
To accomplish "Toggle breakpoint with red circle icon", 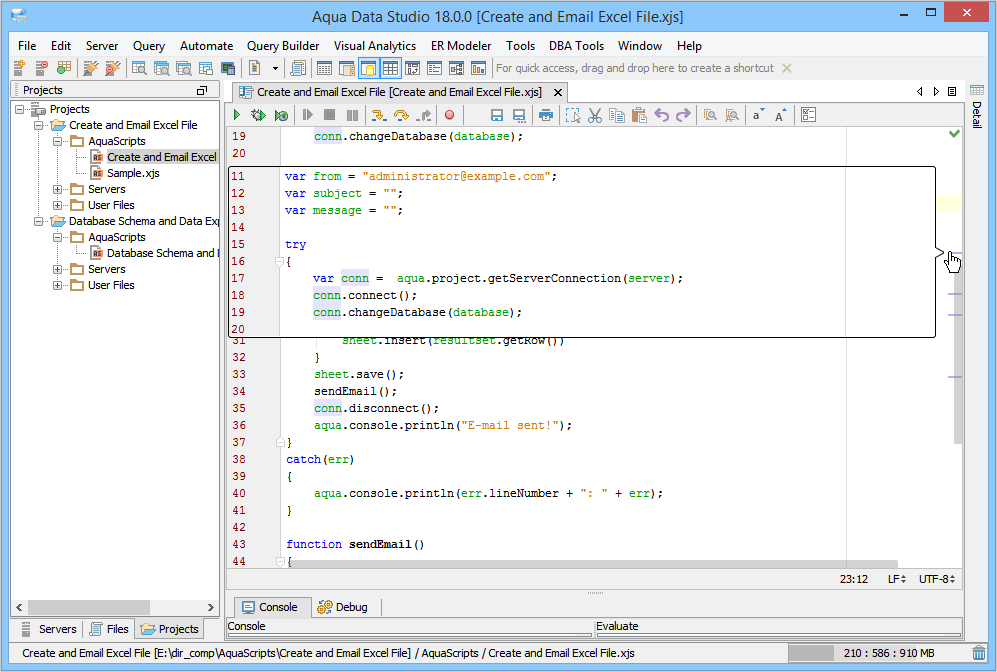I will (x=450, y=115).
